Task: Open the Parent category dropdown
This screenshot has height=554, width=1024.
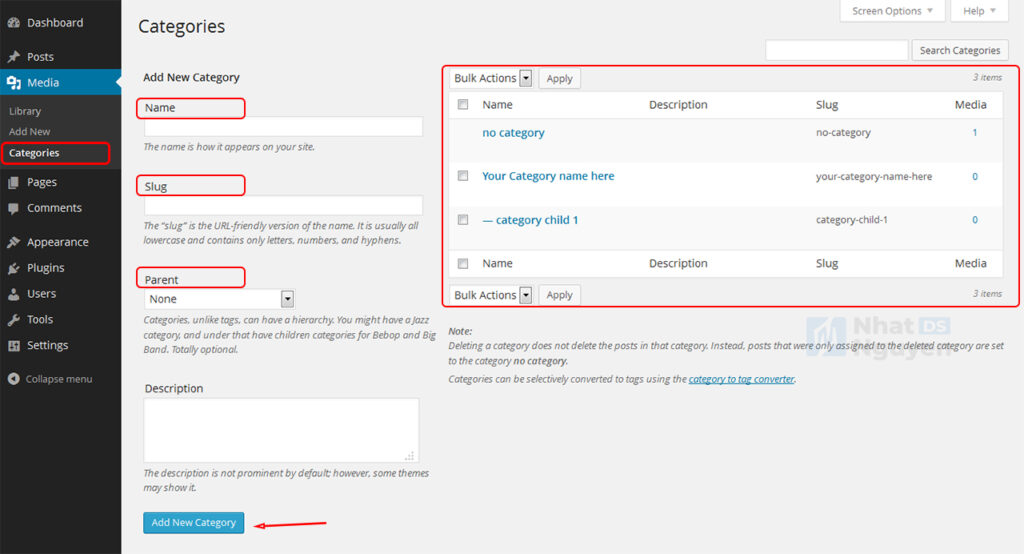Action: pyautogui.click(x=219, y=299)
